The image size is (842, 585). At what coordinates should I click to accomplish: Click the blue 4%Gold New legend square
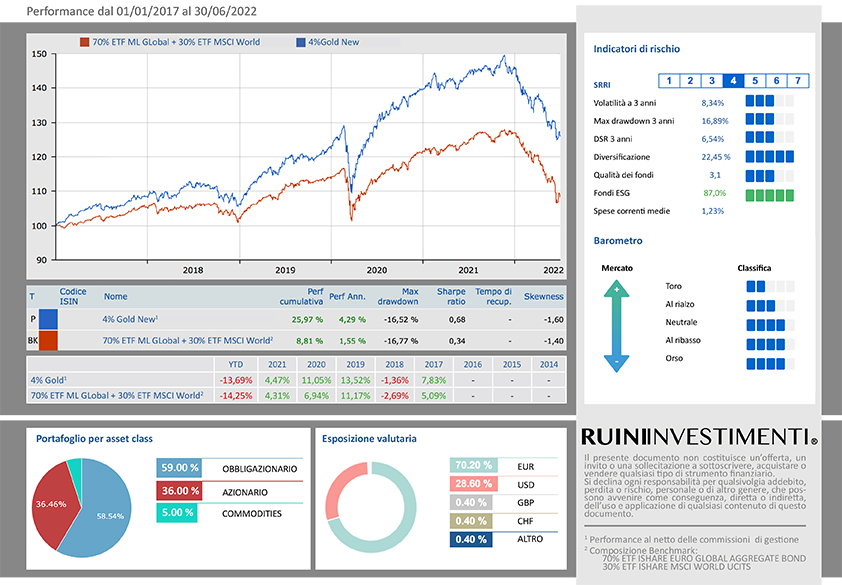[301, 42]
